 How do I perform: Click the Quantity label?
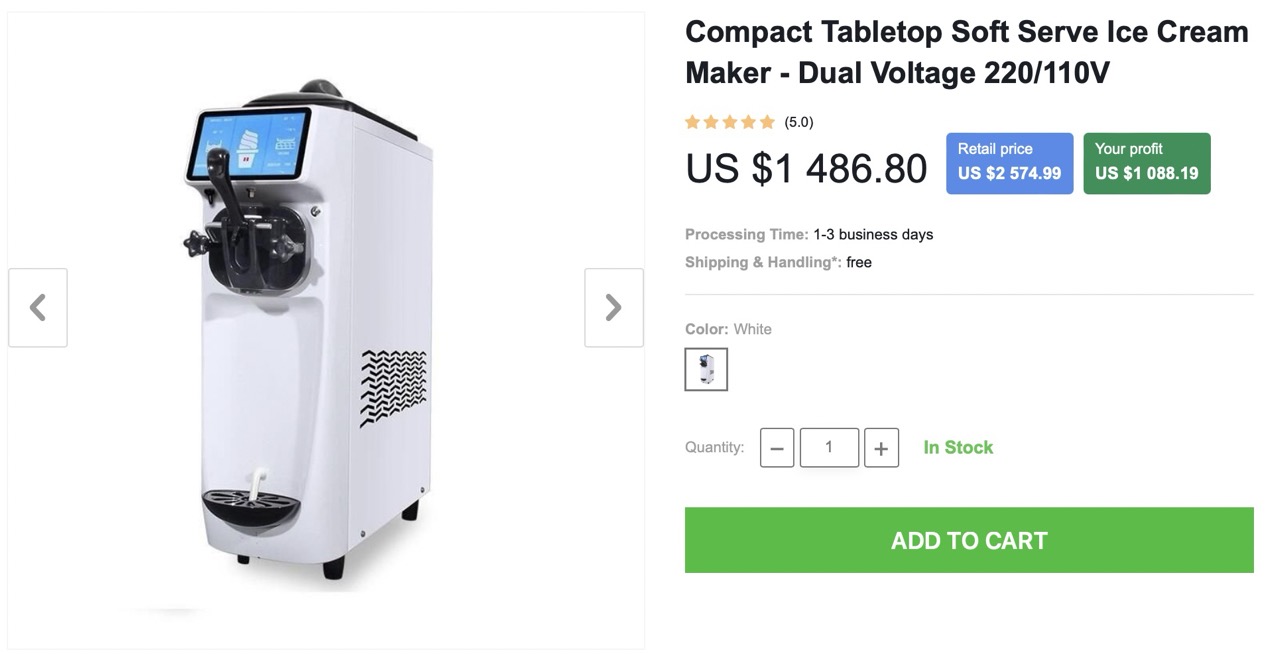(714, 447)
